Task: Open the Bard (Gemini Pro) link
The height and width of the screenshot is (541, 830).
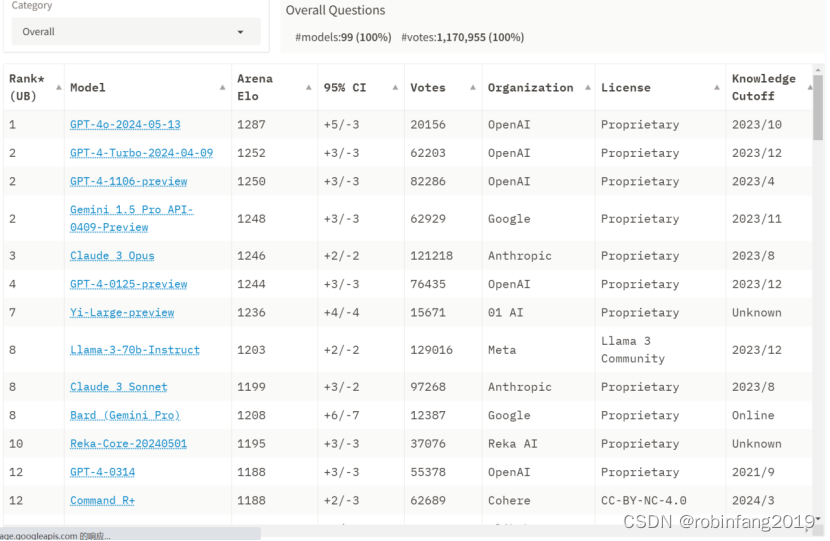Action: tap(125, 416)
